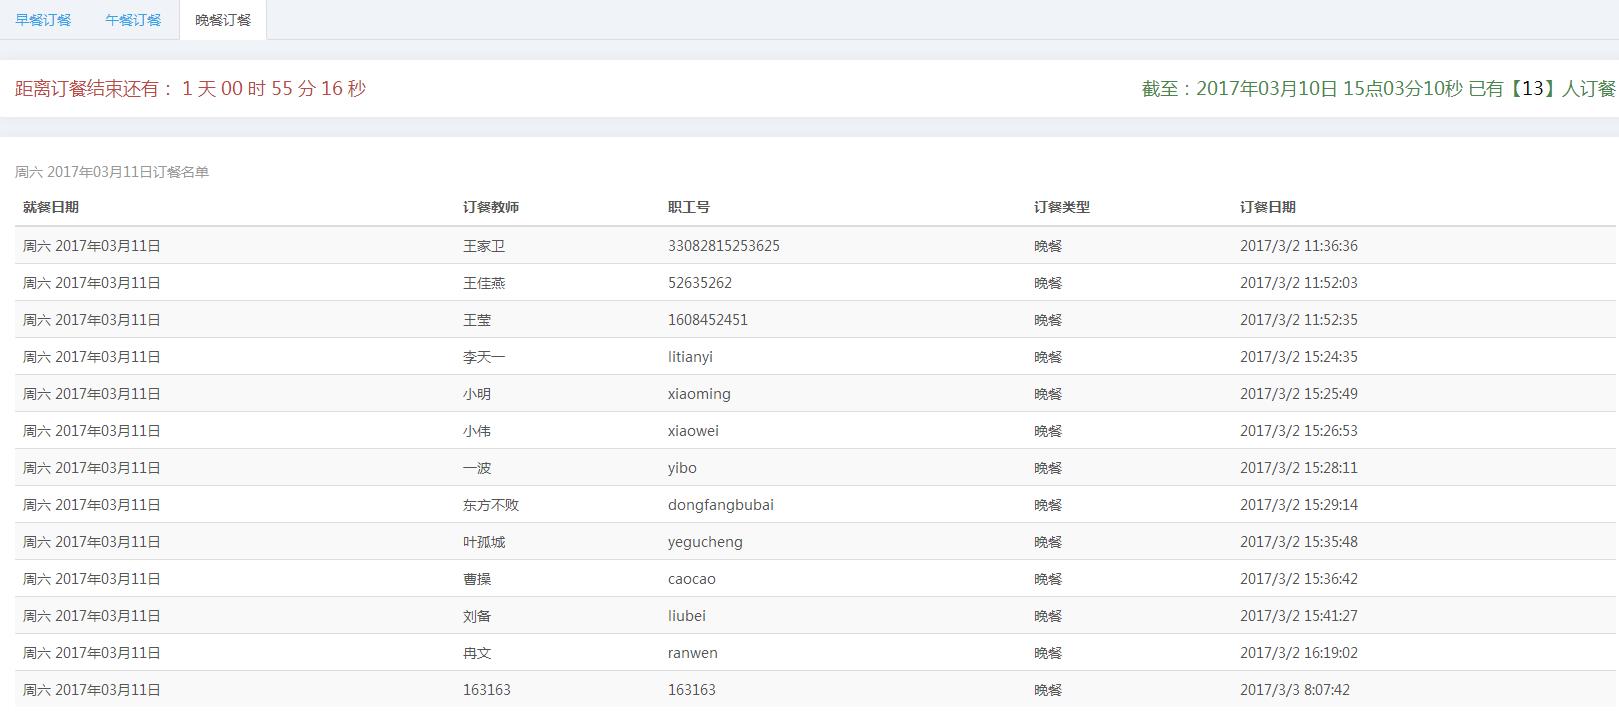The width and height of the screenshot is (1619, 720).
Task: Click the 截至 order count summary
Action: click(1379, 89)
